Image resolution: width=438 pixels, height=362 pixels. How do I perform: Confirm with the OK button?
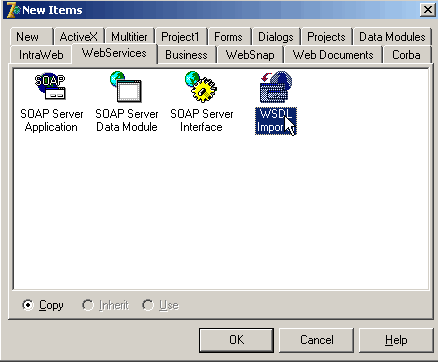click(236, 340)
